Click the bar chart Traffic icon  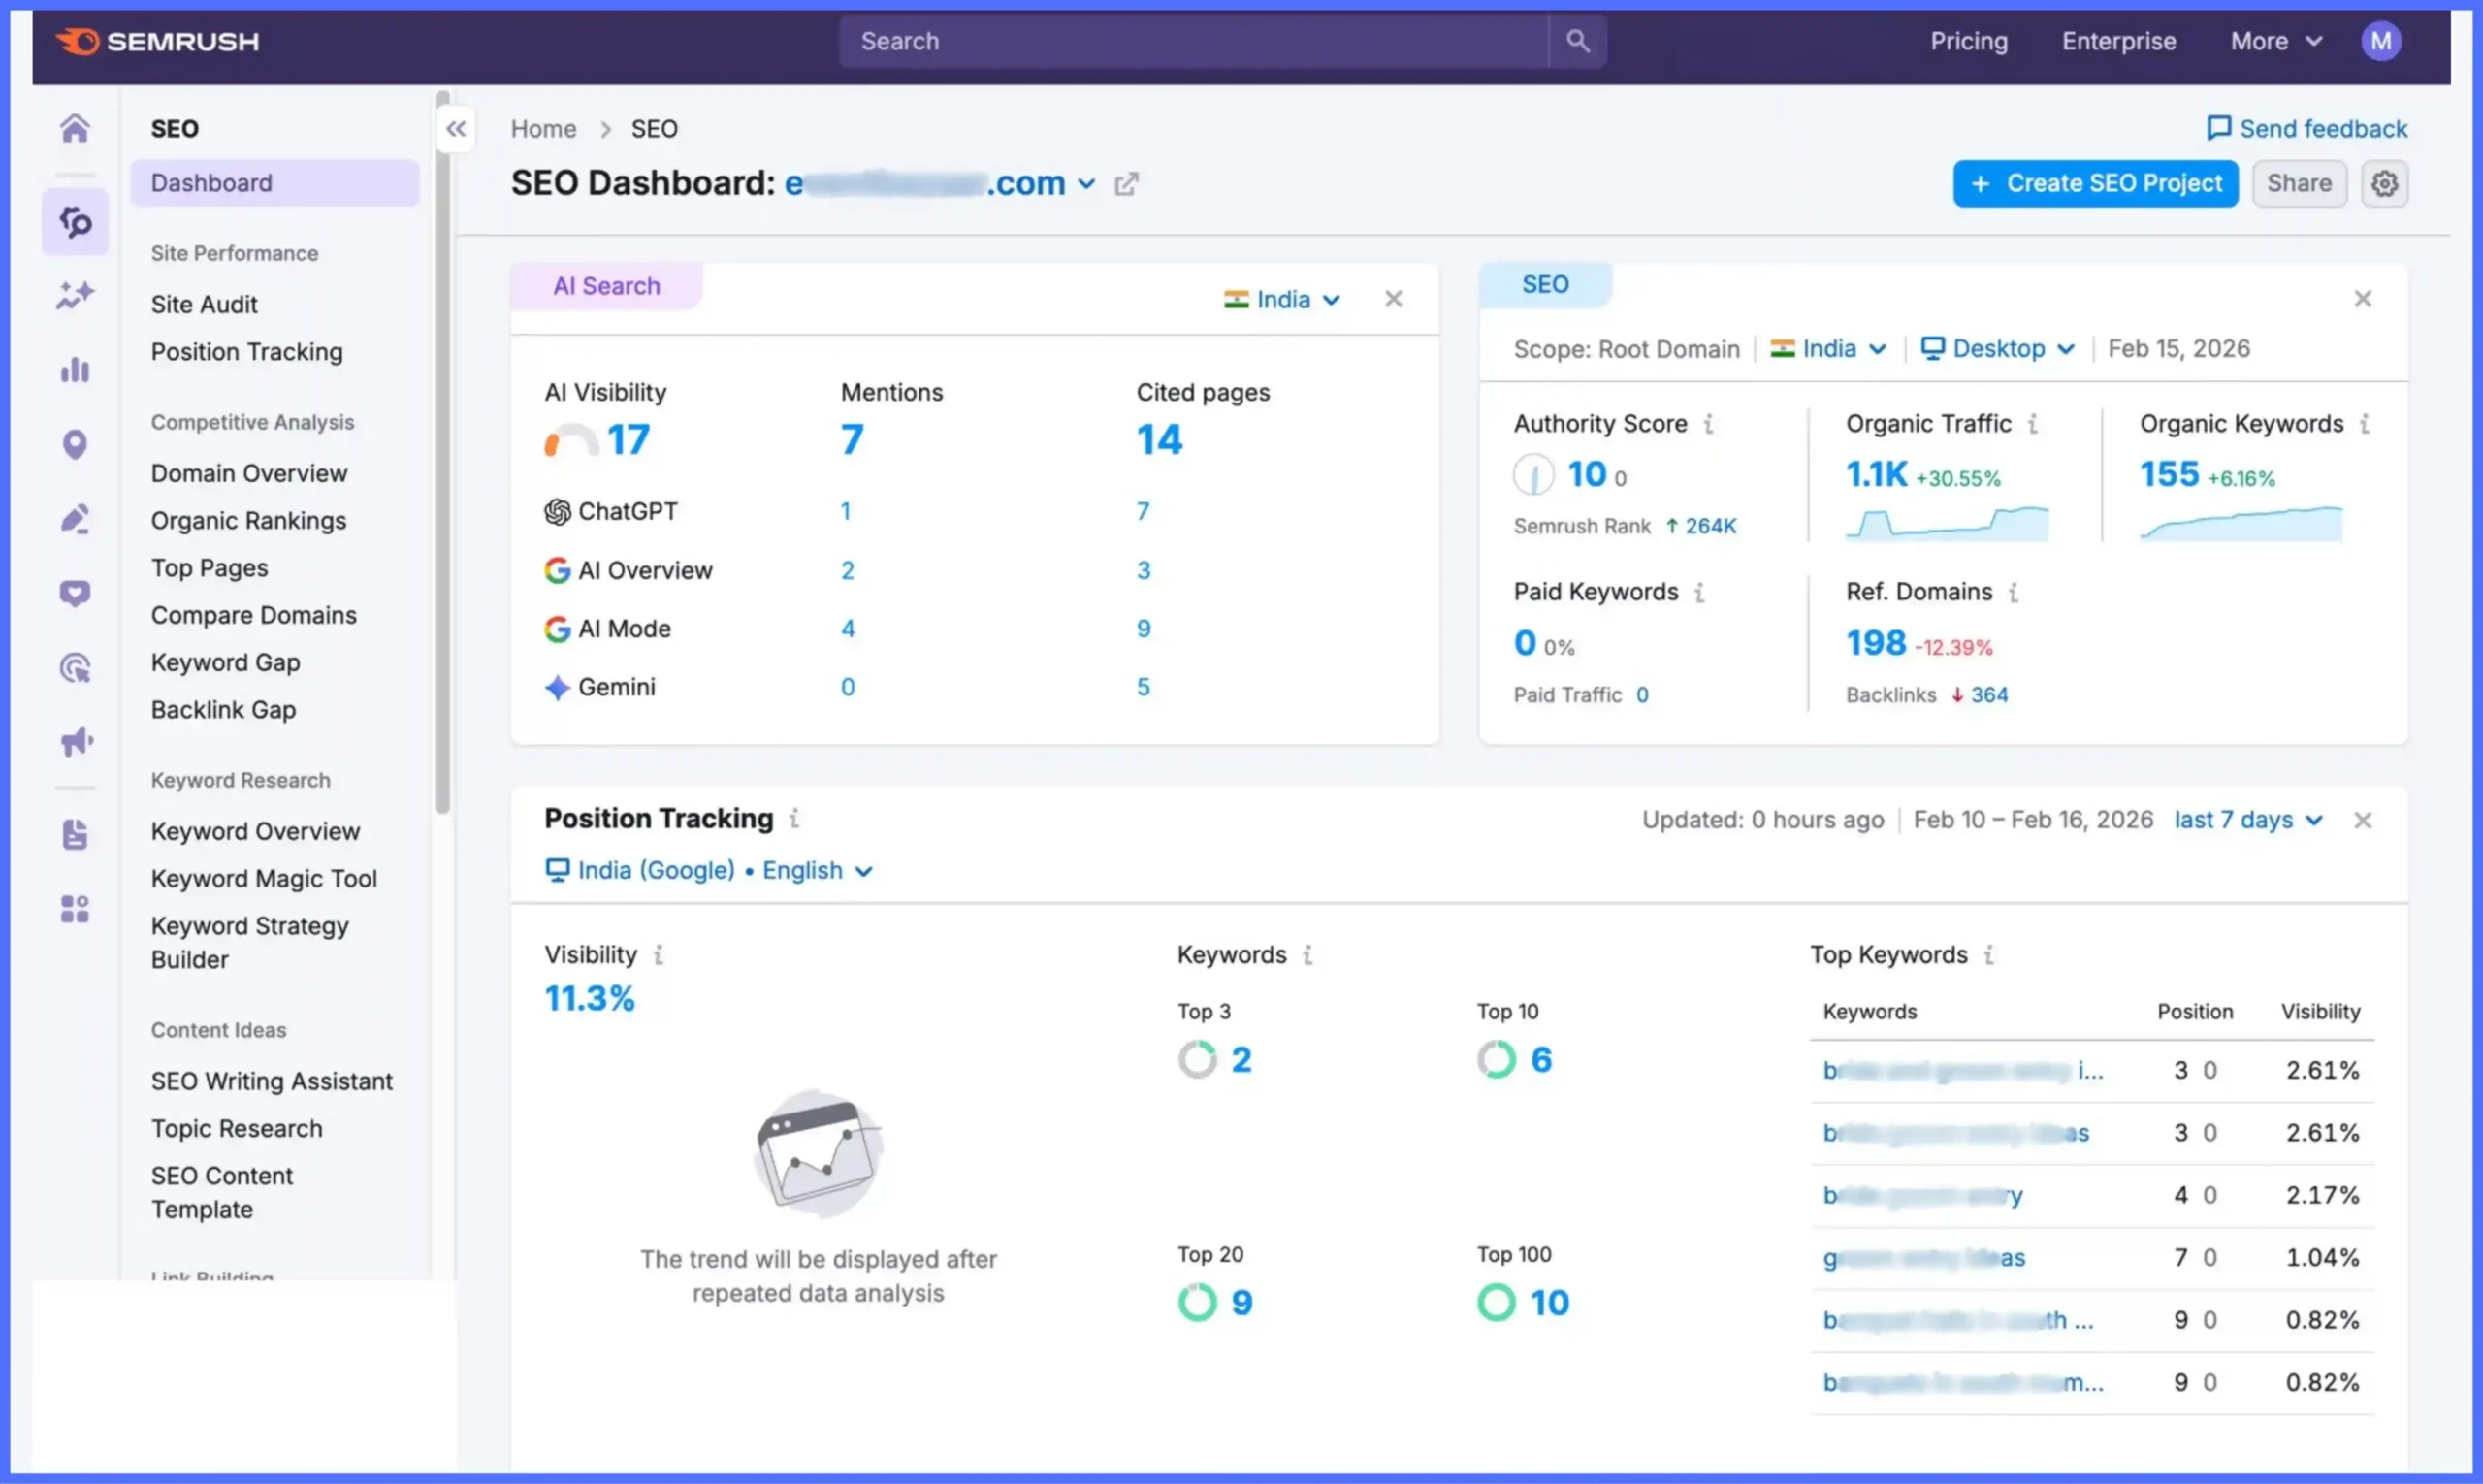coord(75,370)
